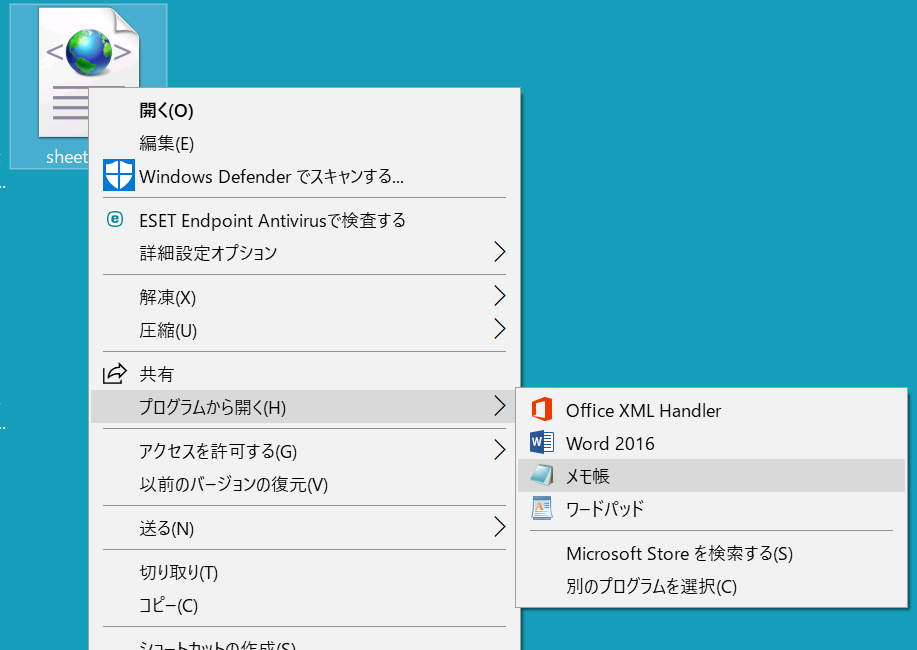Choose 編集(E) from context menu
Screen dimensions: 917x650
point(304,143)
